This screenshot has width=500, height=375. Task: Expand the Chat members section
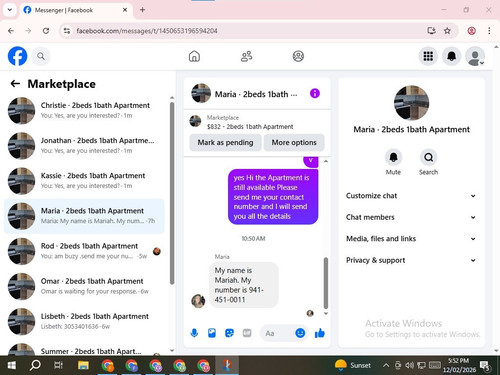point(411,217)
